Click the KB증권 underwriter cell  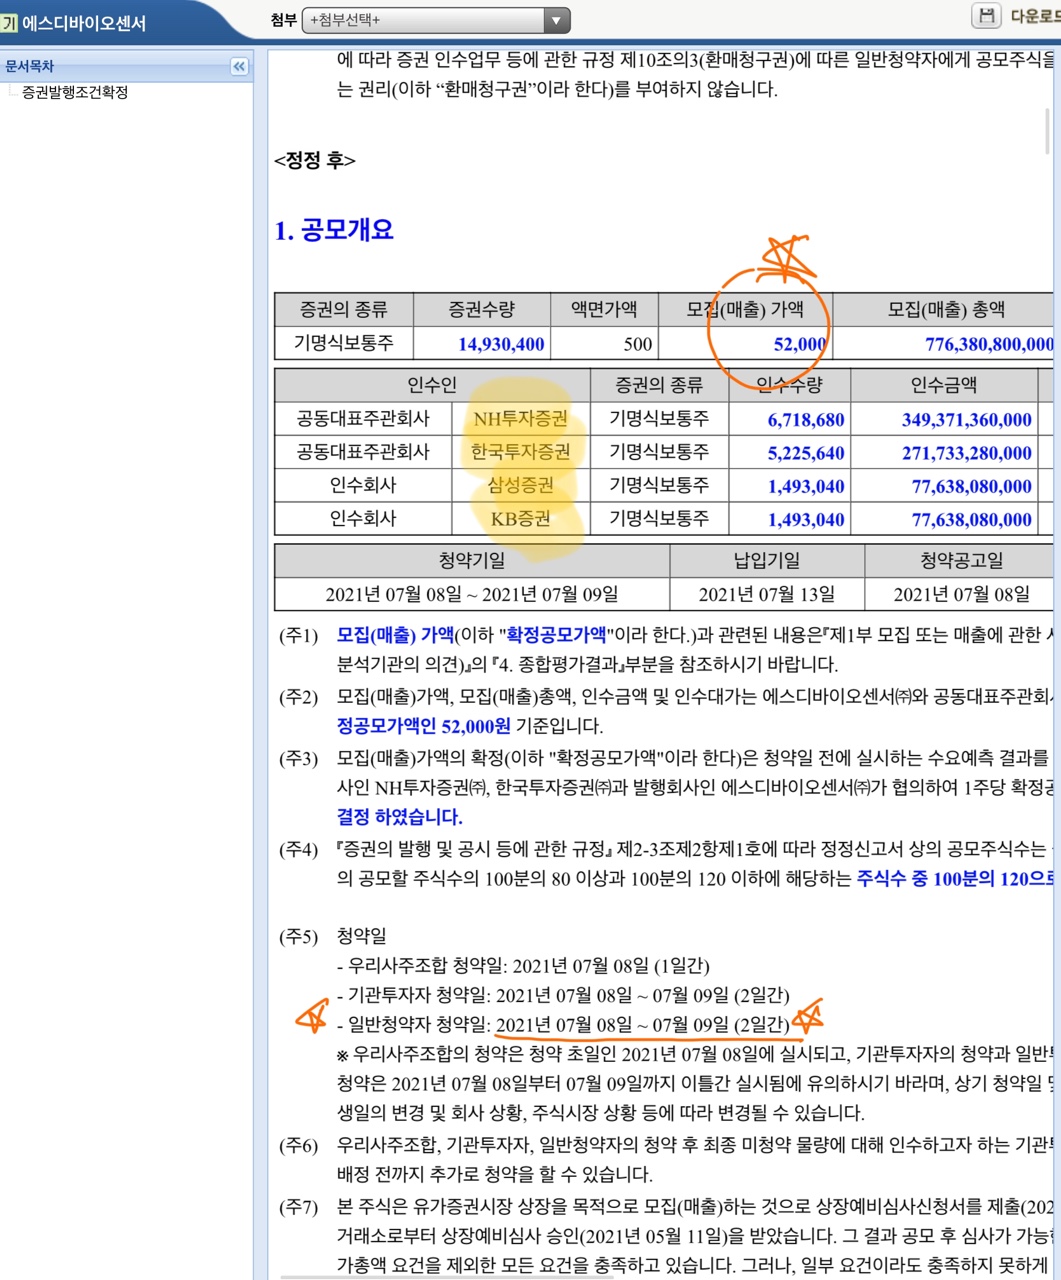(520, 518)
